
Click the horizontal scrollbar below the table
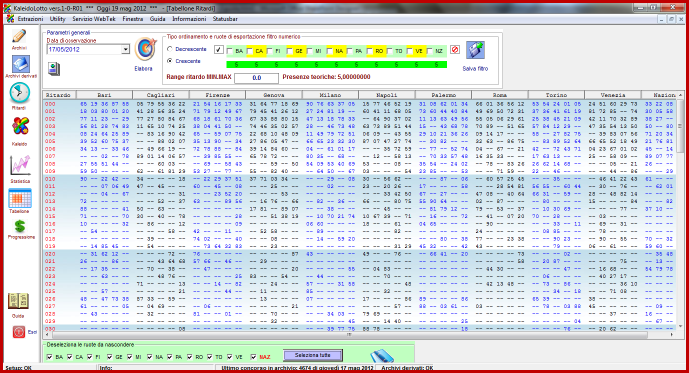pyautogui.click(x=349, y=335)
